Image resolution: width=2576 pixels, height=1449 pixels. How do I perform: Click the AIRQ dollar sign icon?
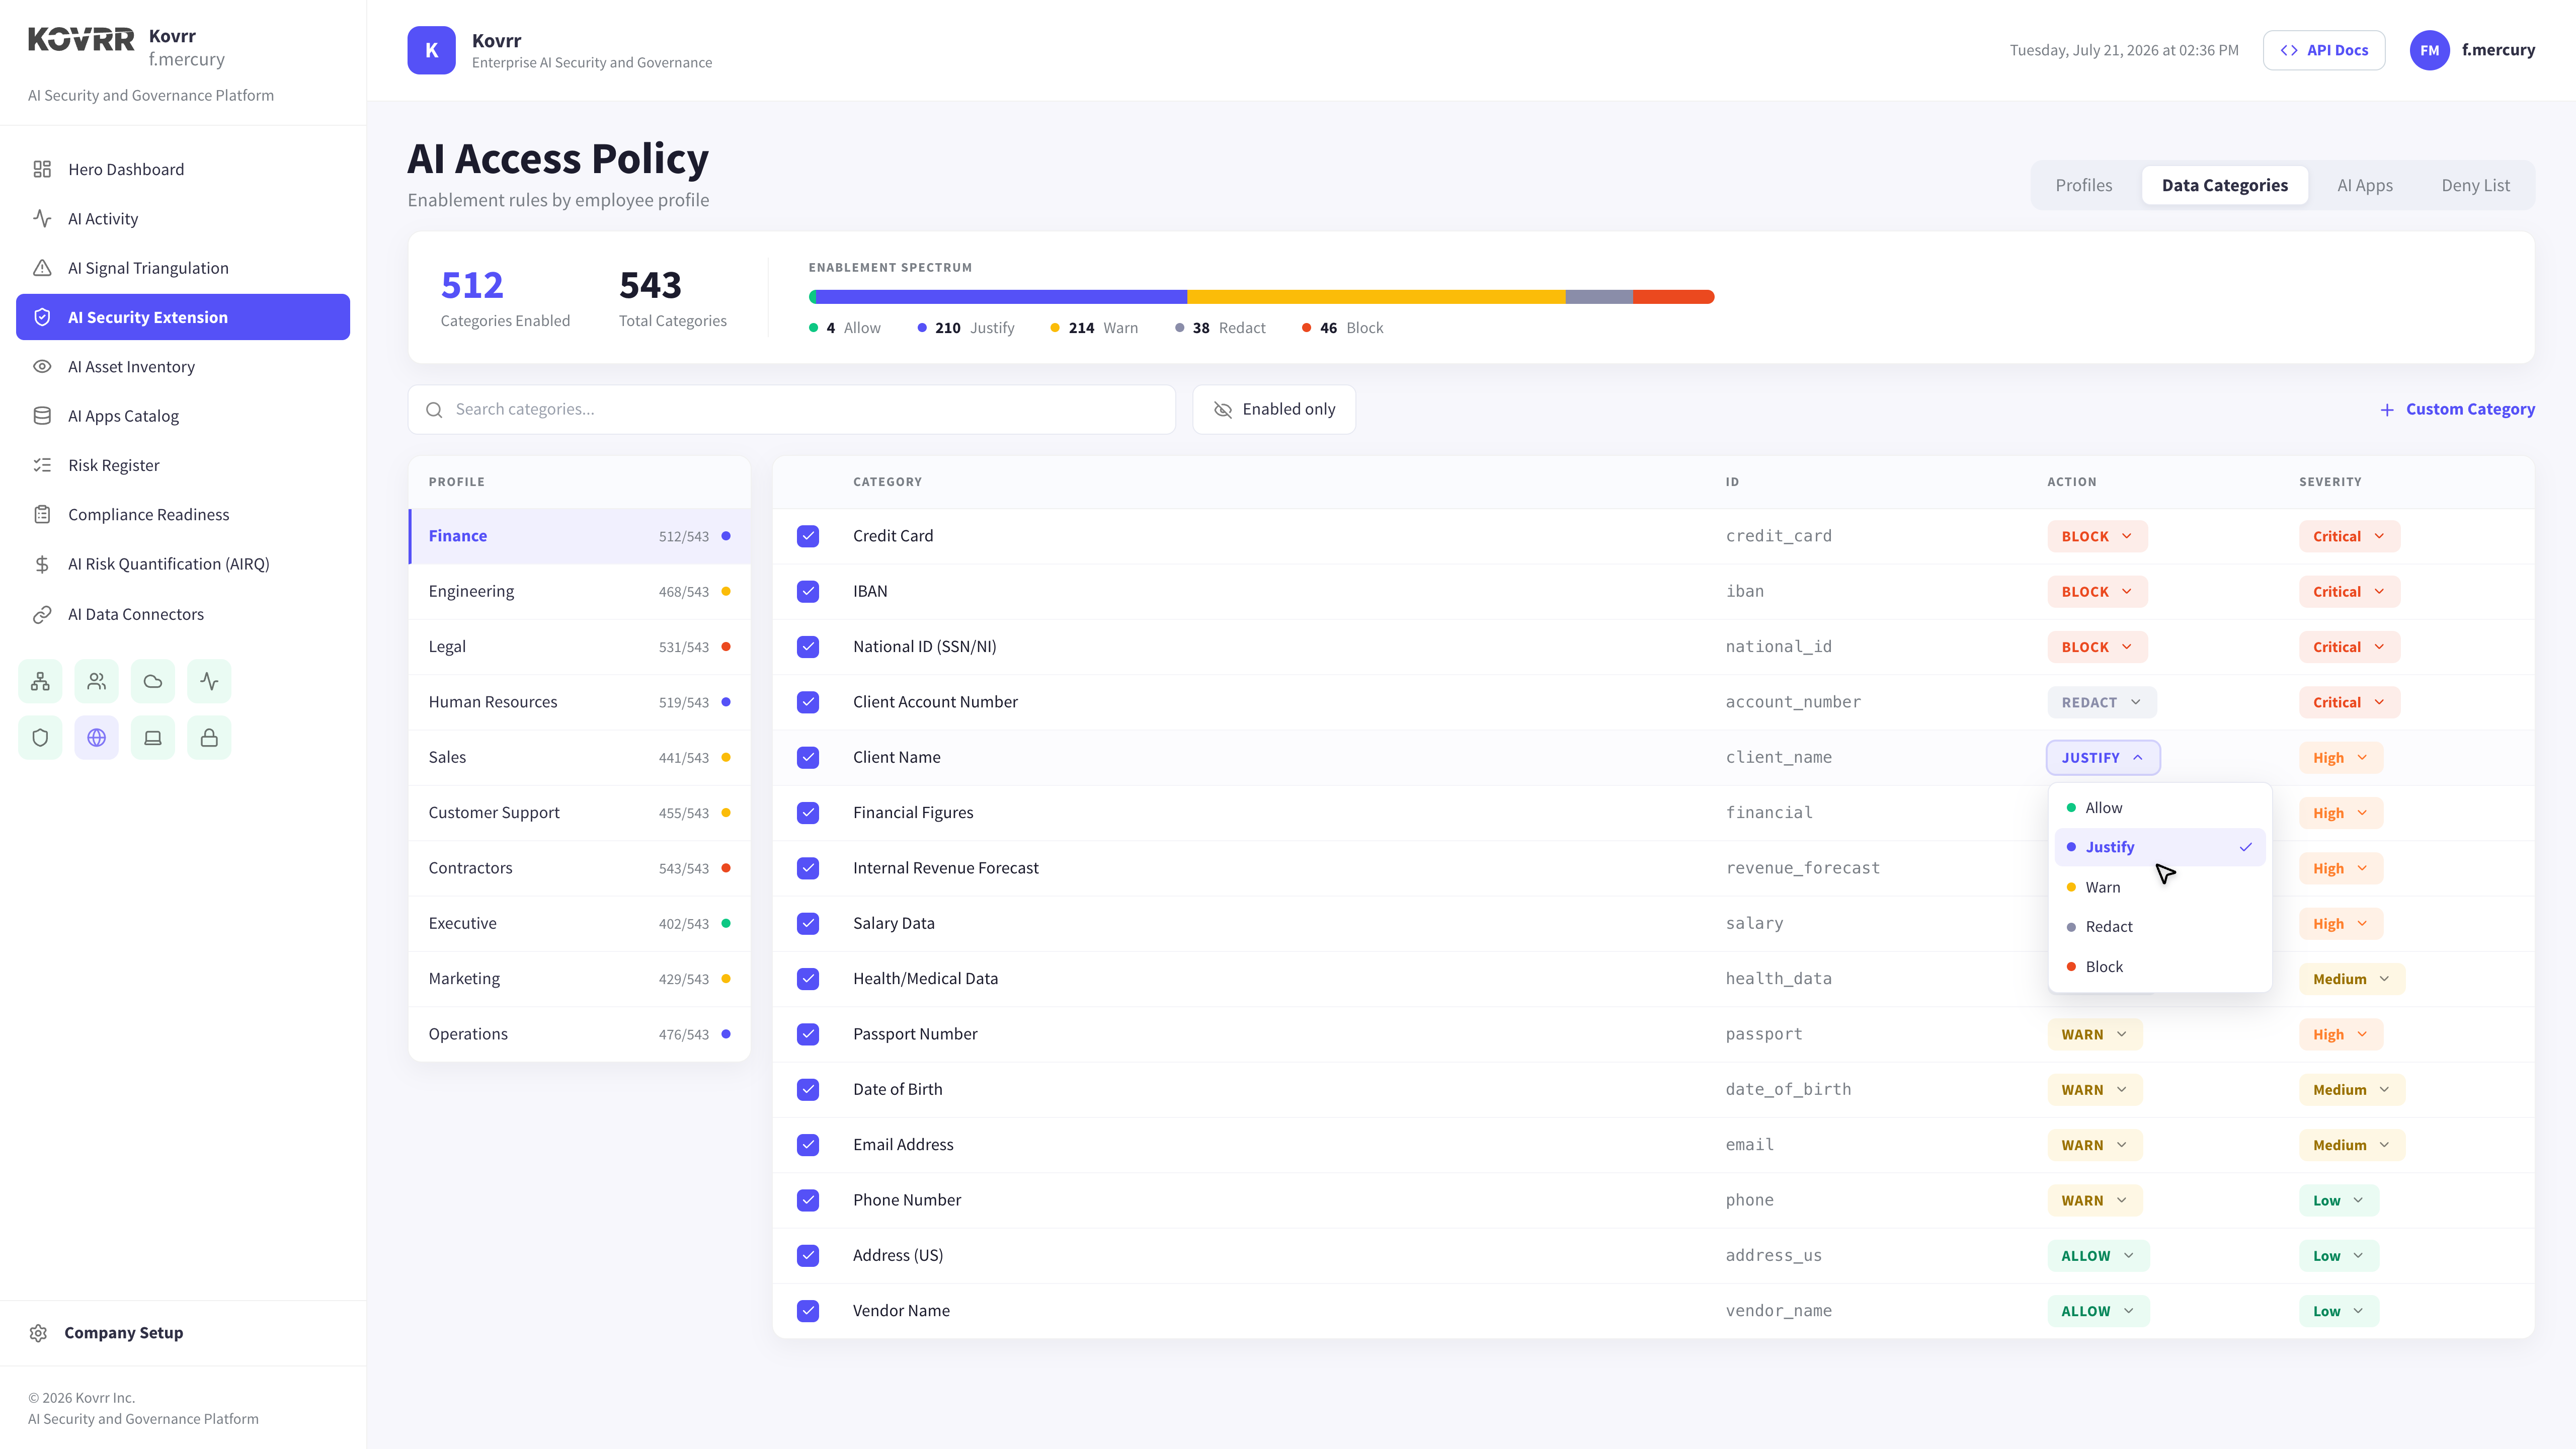click(42, 564)
